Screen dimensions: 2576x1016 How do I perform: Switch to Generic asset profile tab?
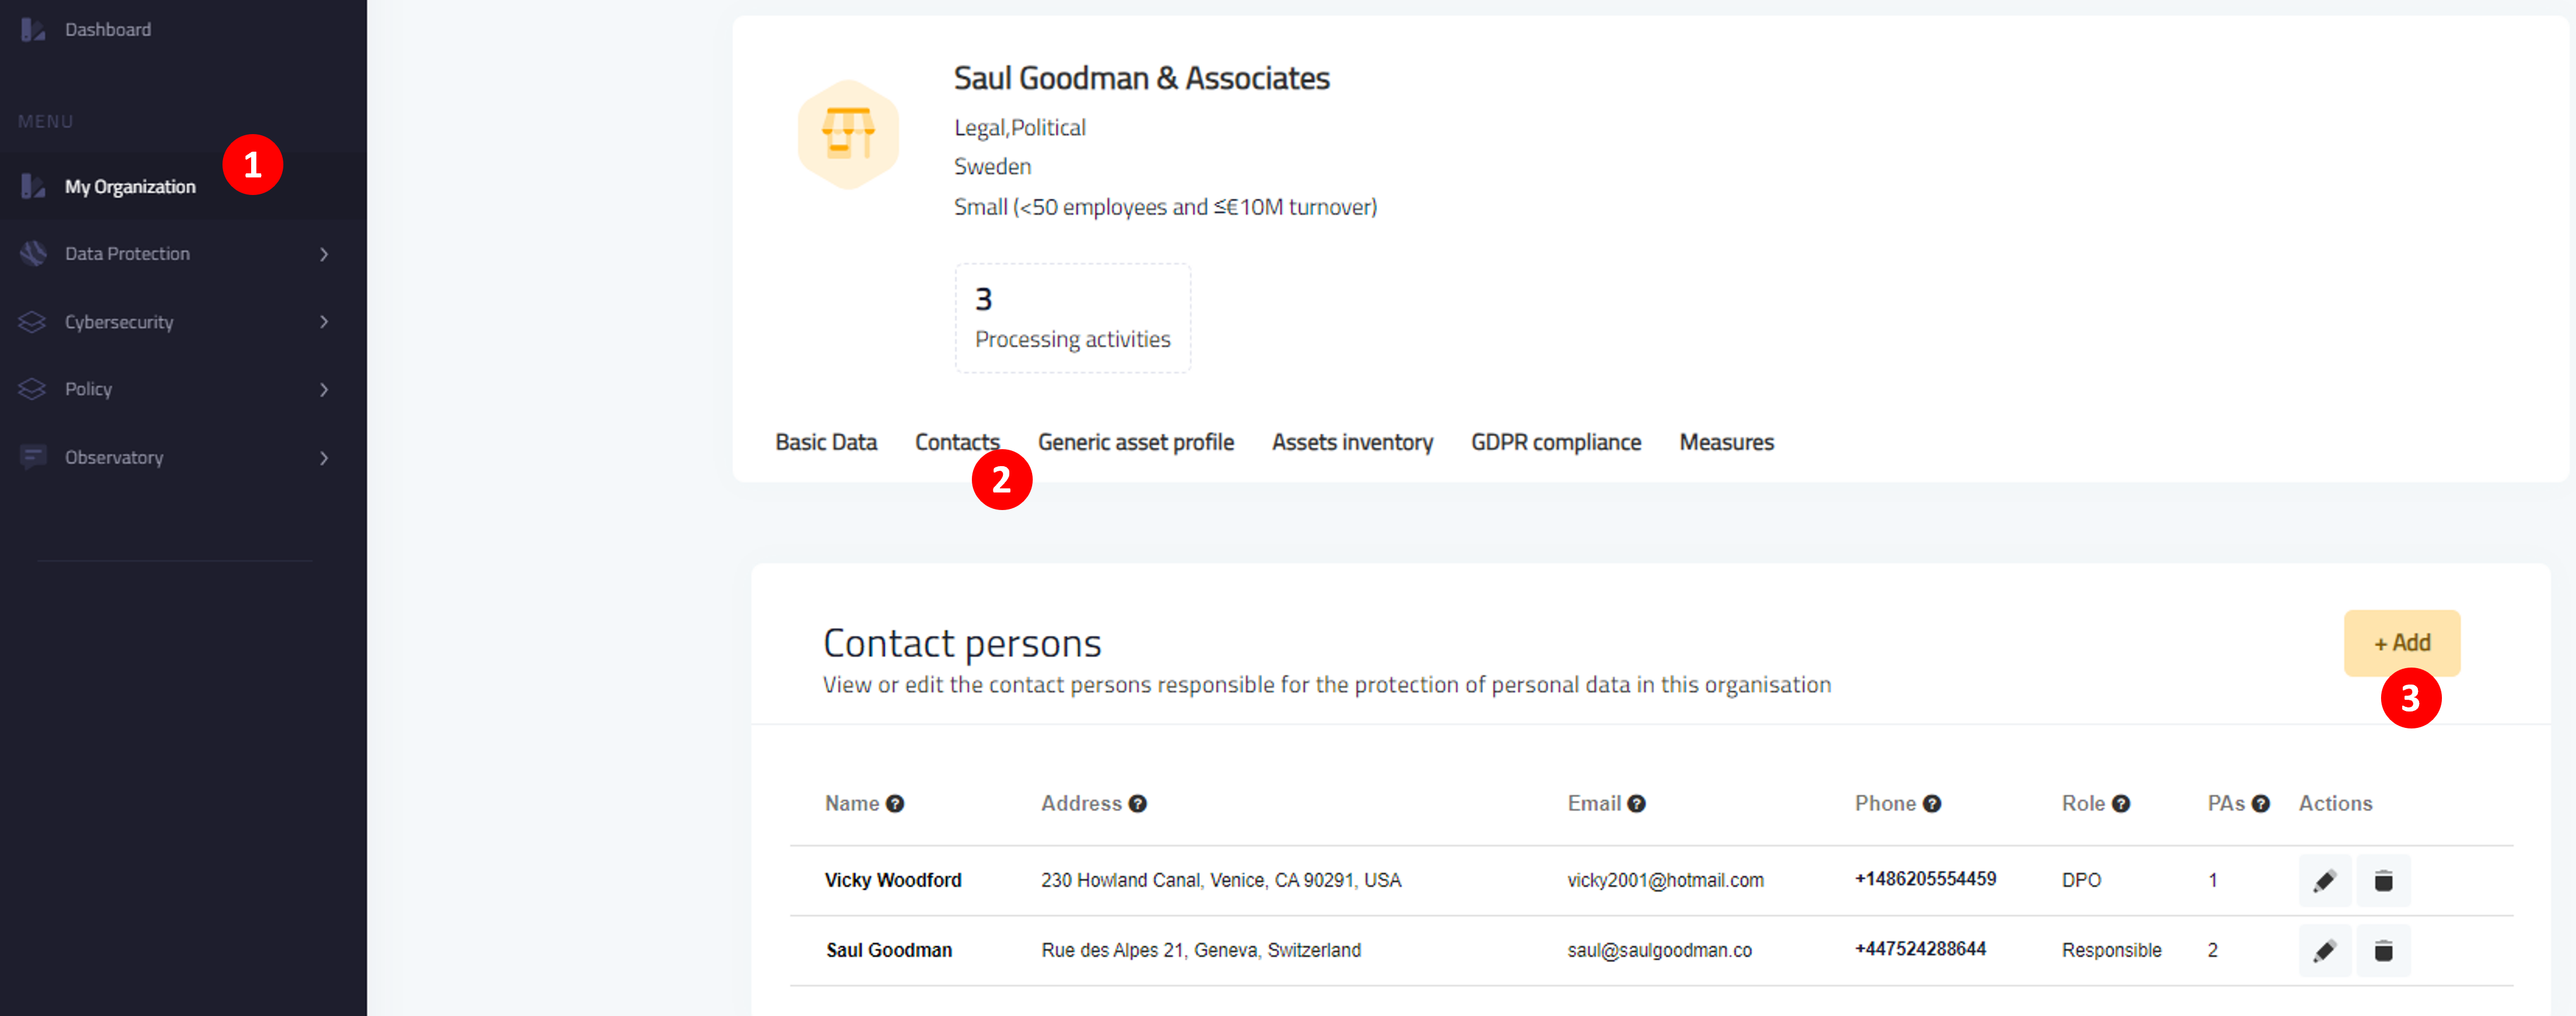(x=1135, y=442)
